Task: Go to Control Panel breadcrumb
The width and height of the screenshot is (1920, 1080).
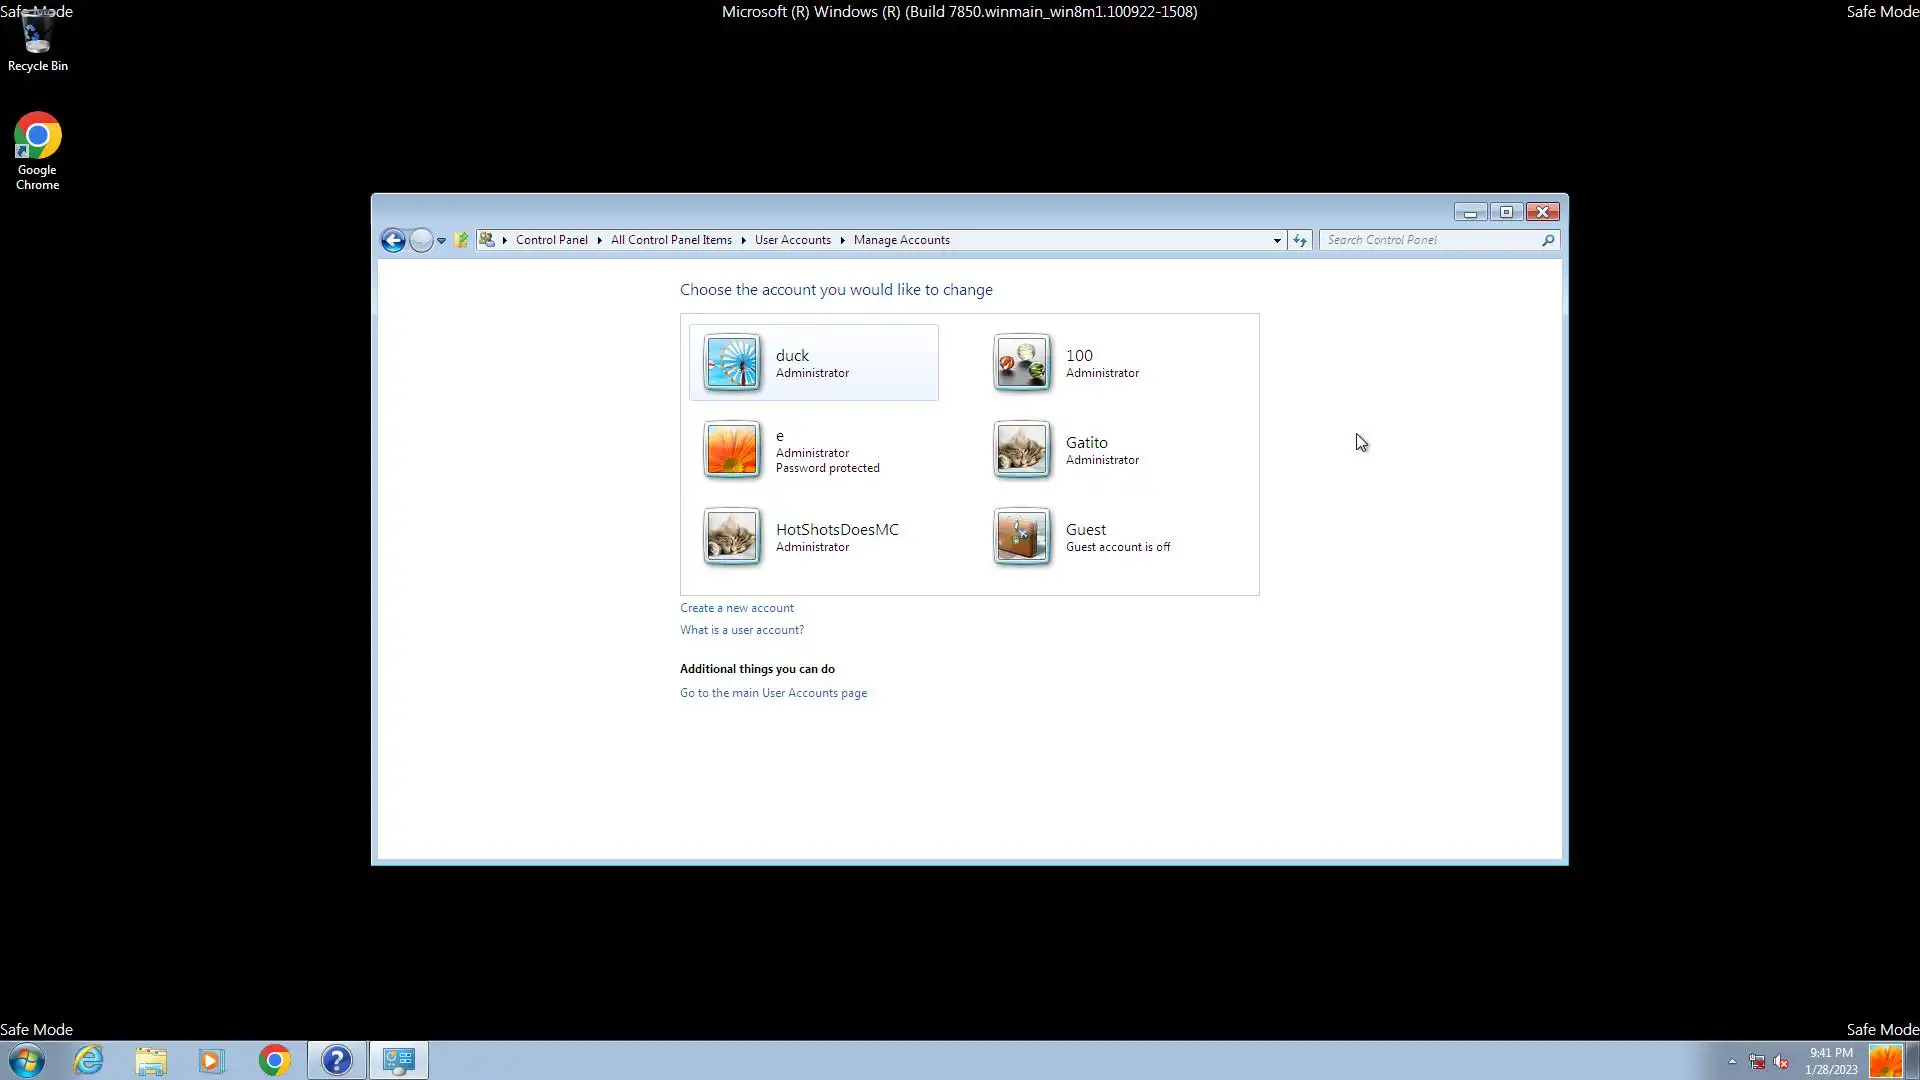Action: tap(551, 240)
